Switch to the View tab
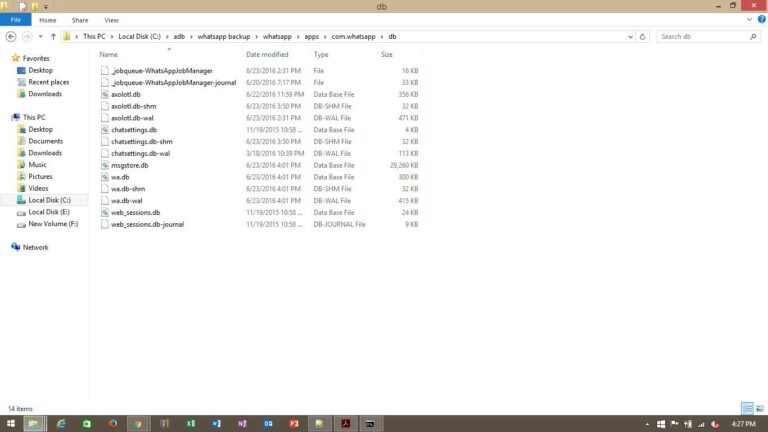The width and height of the screenshot is (768, 432). [x=111, y=20]
